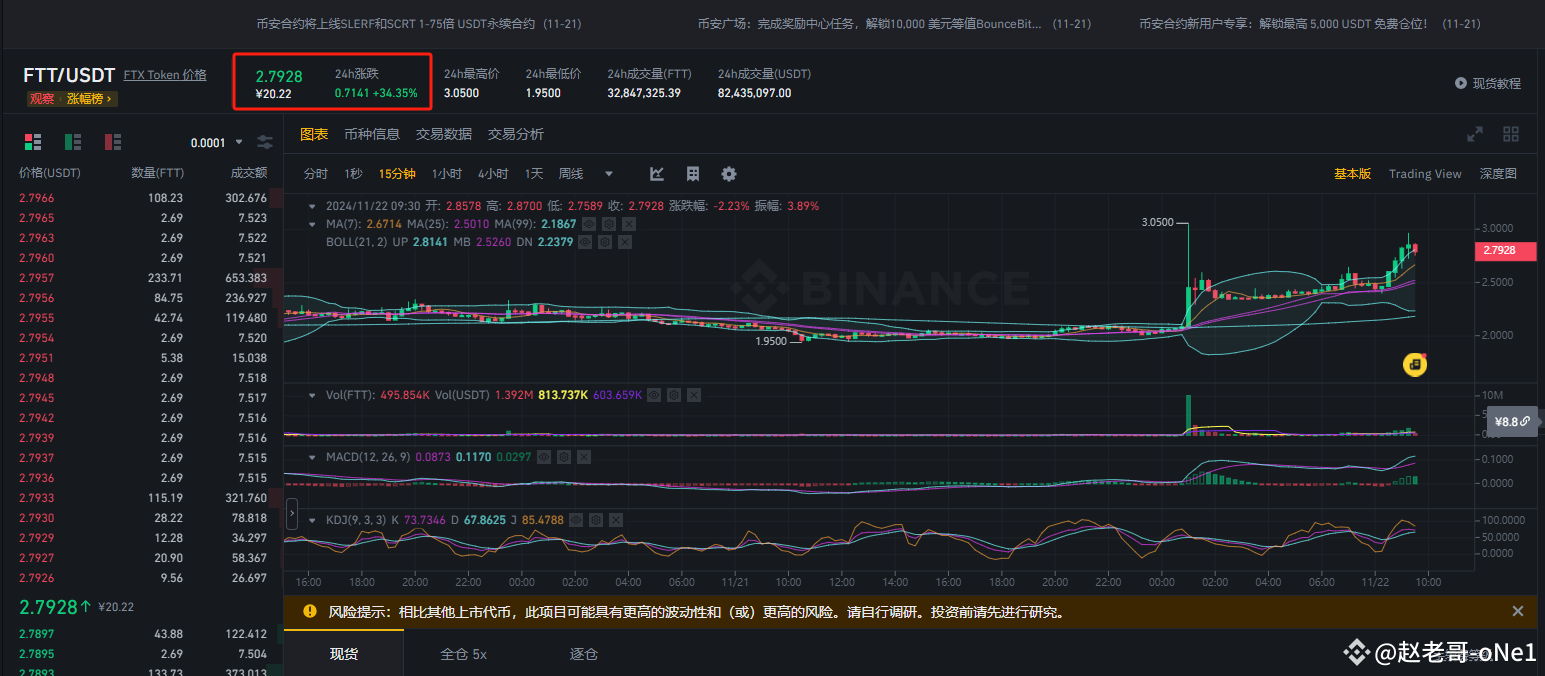1545x676 pixels.
Task: Click the 2.7966 ask price row
Action: click(x=142, y=198)
